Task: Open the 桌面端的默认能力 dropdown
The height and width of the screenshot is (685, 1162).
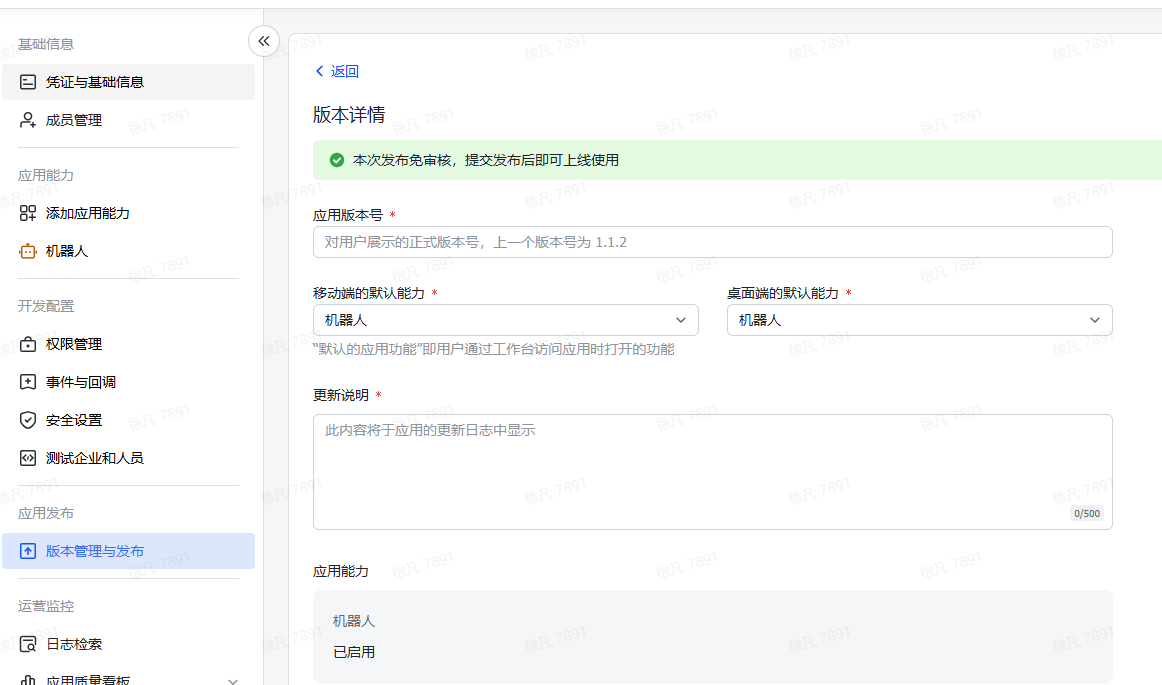Action: 1094,320
